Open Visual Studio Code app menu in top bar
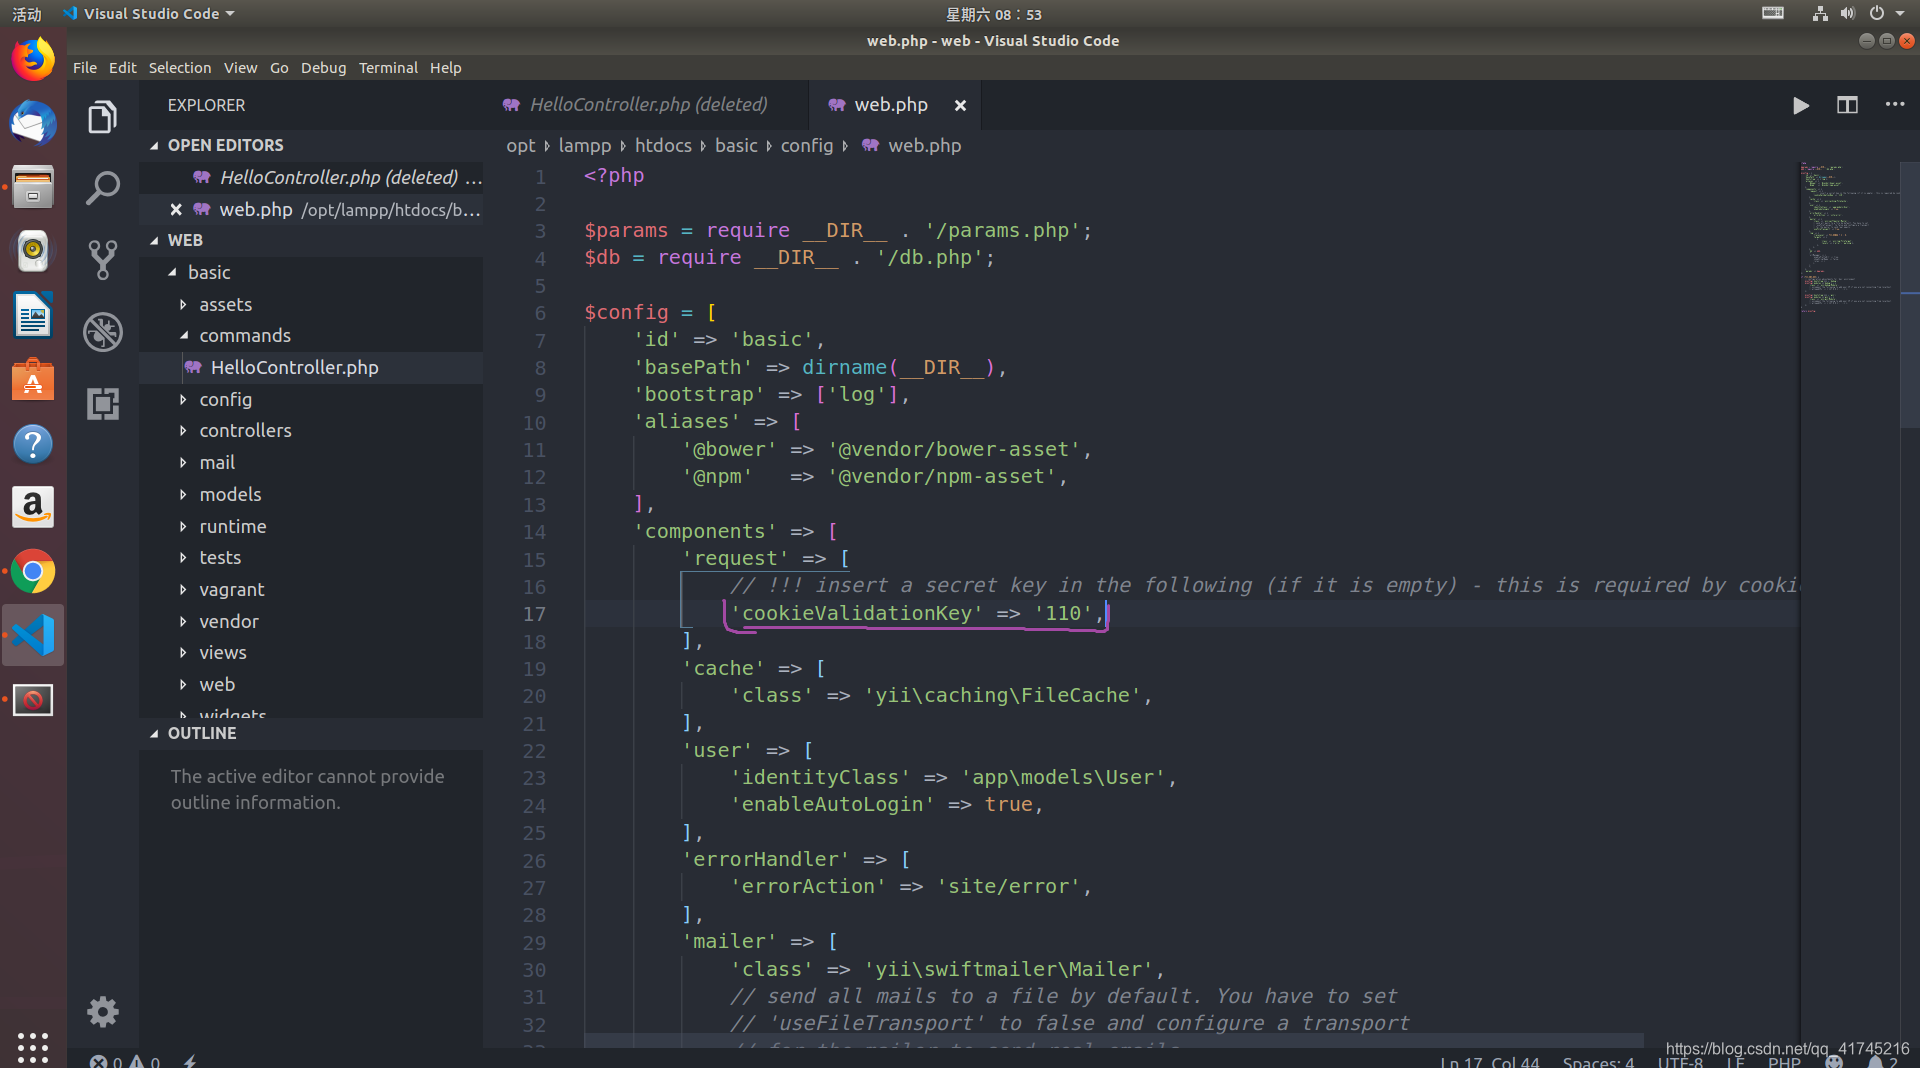The height and width of the screenshot is (1068, 1920). (149, 14)
